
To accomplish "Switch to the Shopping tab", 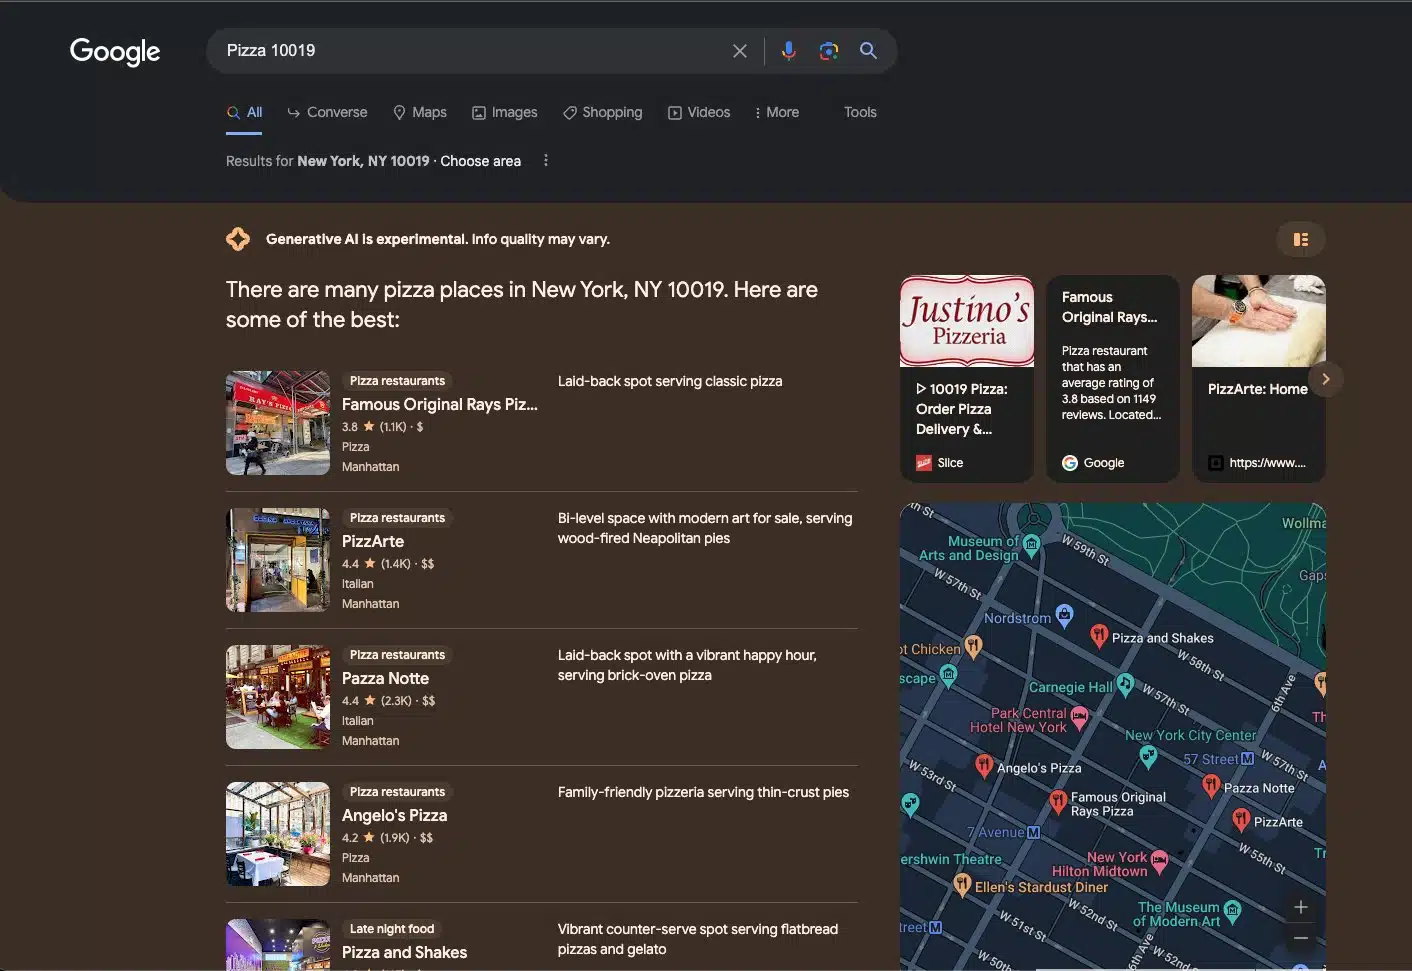I will pos(603,112).
